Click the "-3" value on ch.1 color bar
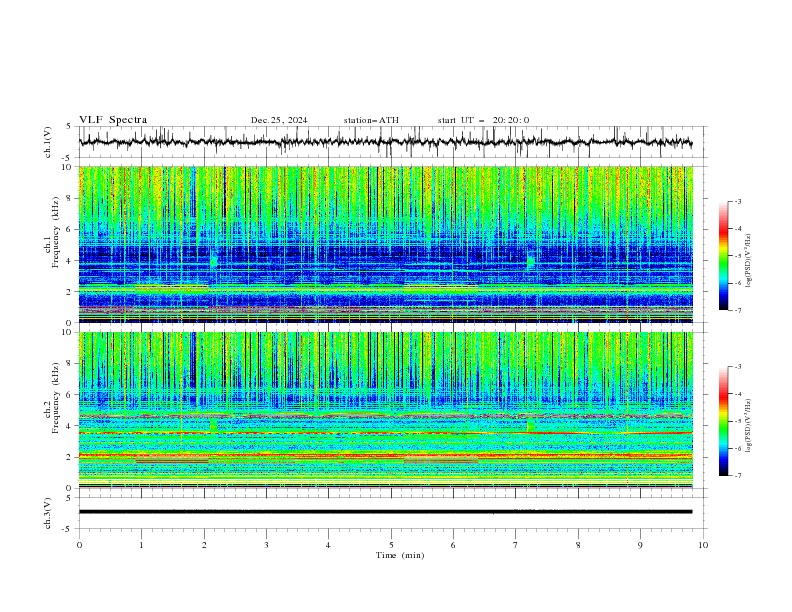 coord(737,201)
